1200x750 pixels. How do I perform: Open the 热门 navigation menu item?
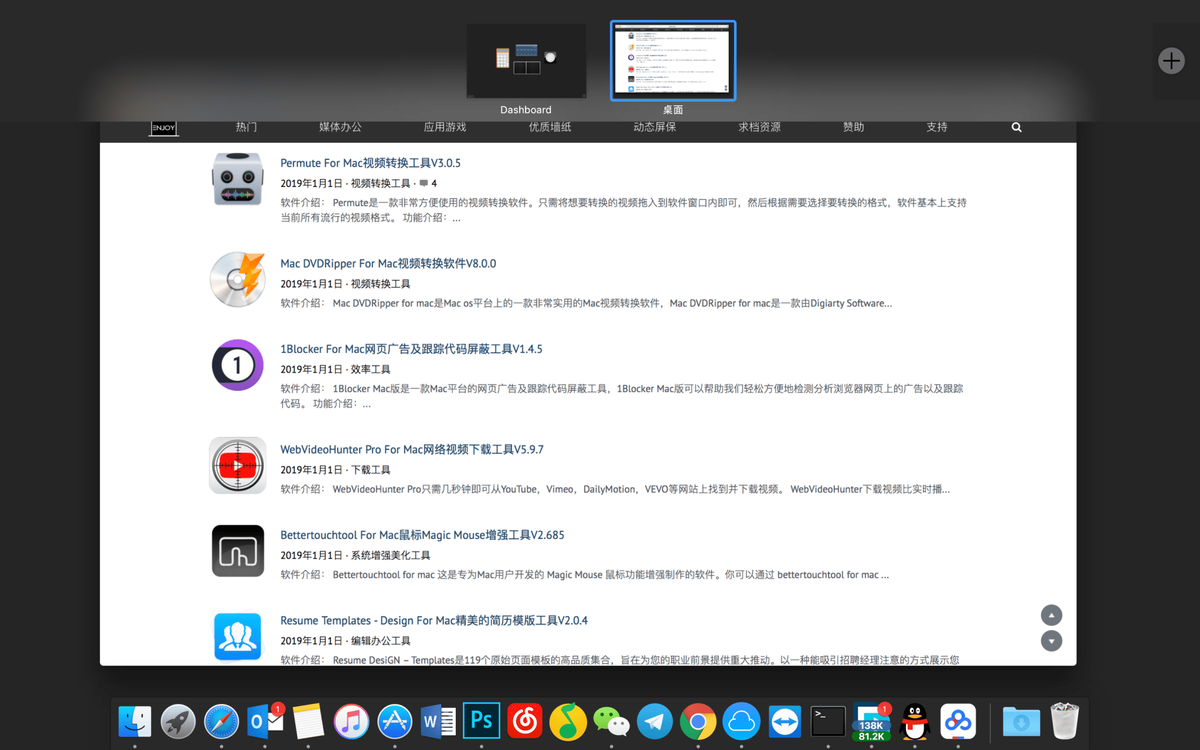(x=247, y=127)
